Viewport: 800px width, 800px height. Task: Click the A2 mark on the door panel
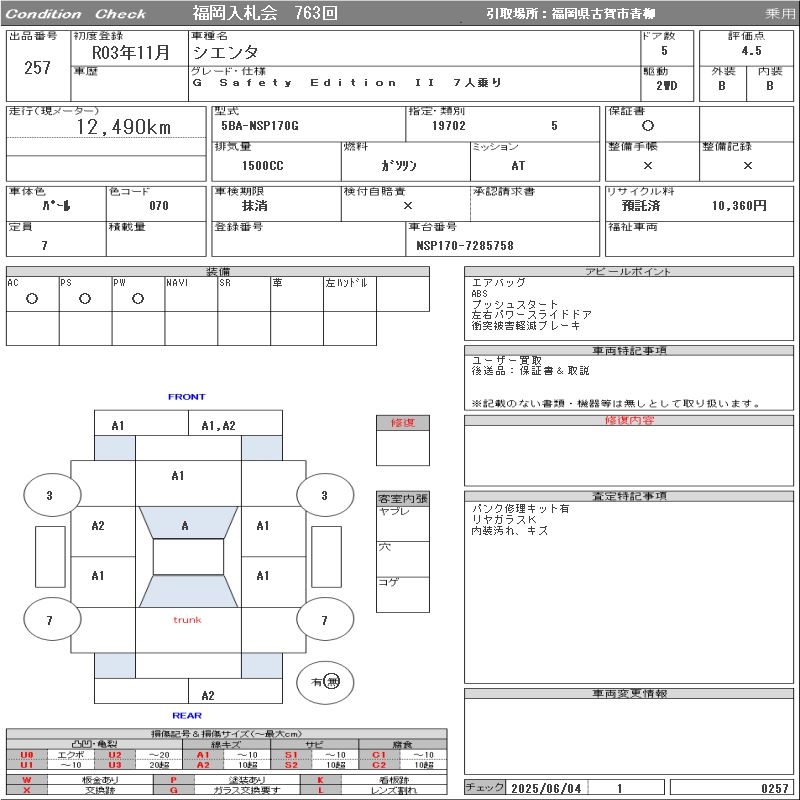click(x=98, y=526)
